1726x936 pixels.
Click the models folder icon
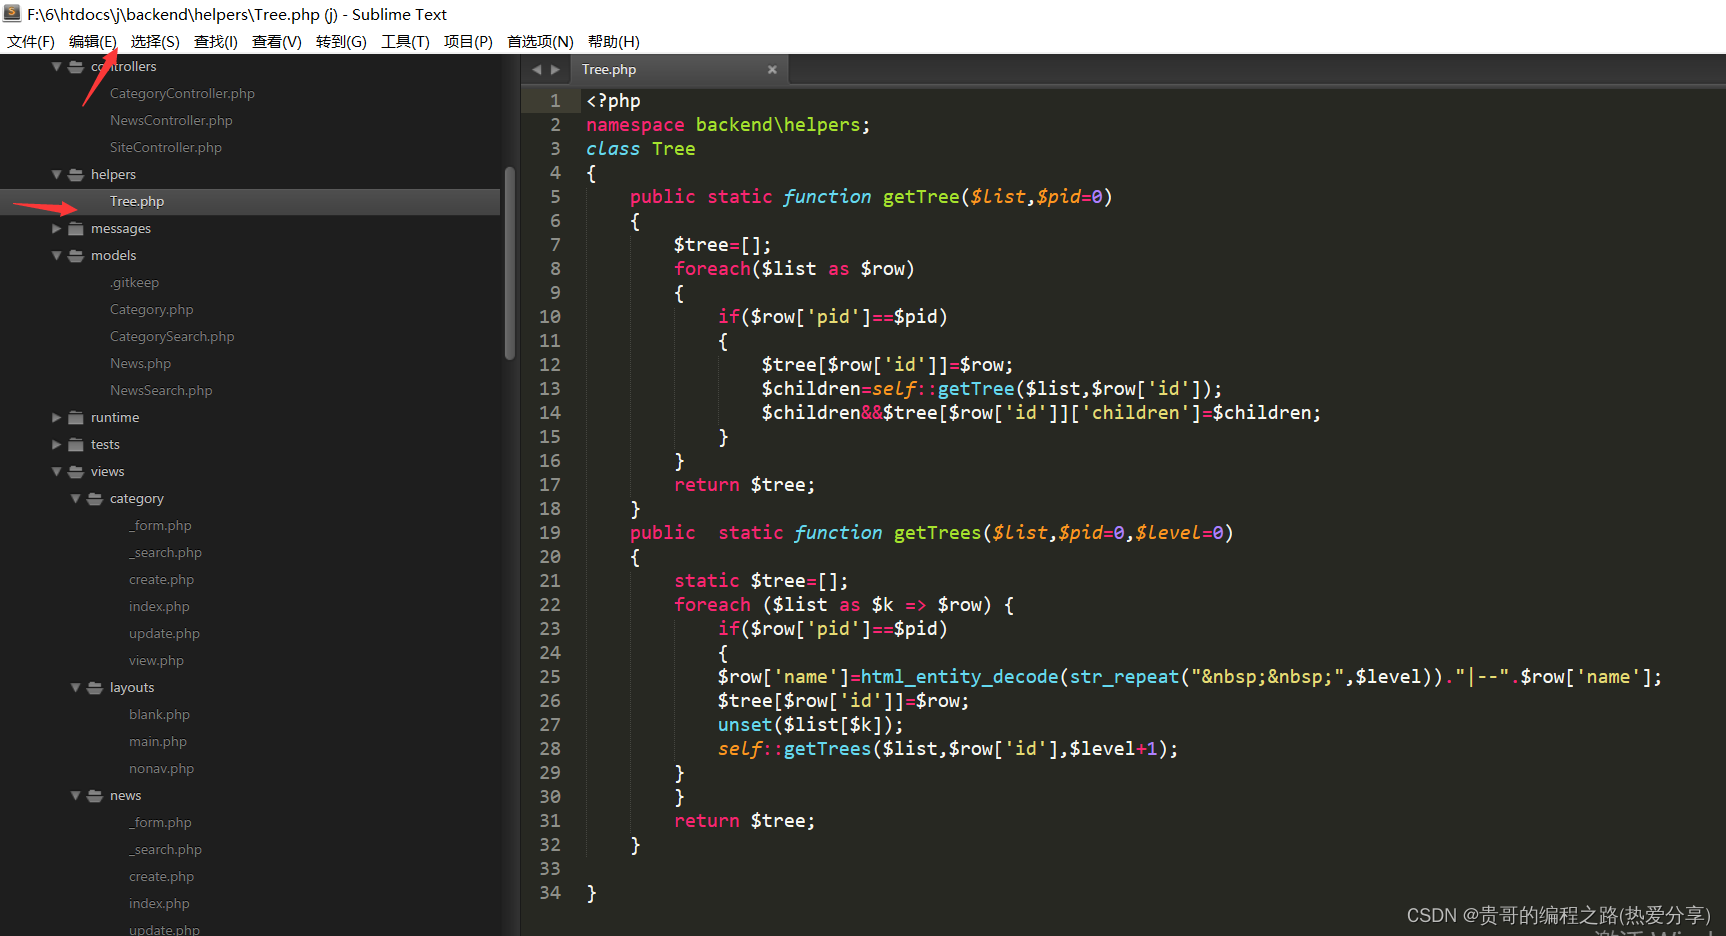76,256
